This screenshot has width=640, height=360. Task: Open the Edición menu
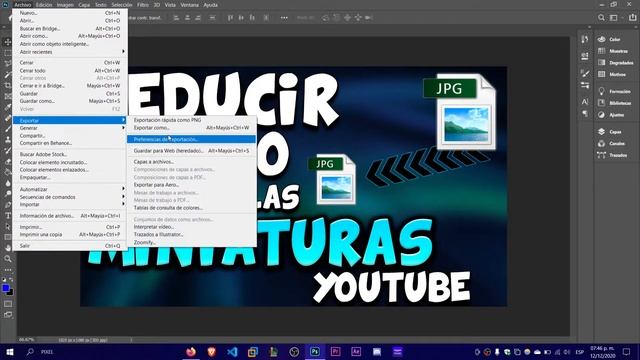coord(44,5)
